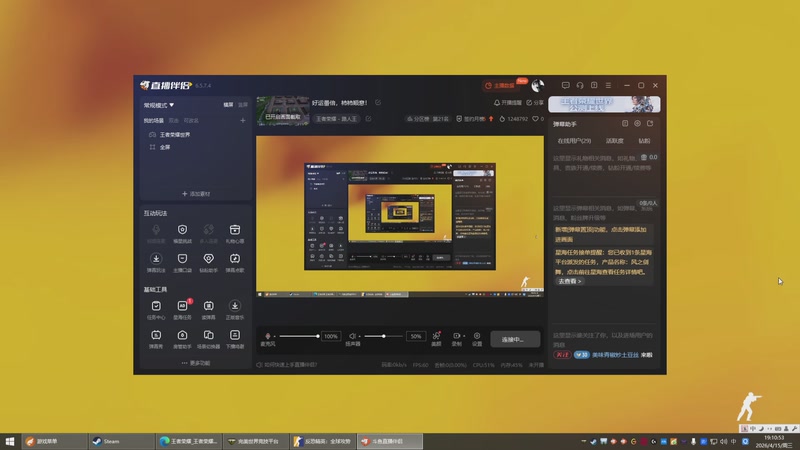The height and width of the screenshot is (450, 800).
Task: Edit the 王者荣耀 category tag pencil
Action: click(368, 119)
